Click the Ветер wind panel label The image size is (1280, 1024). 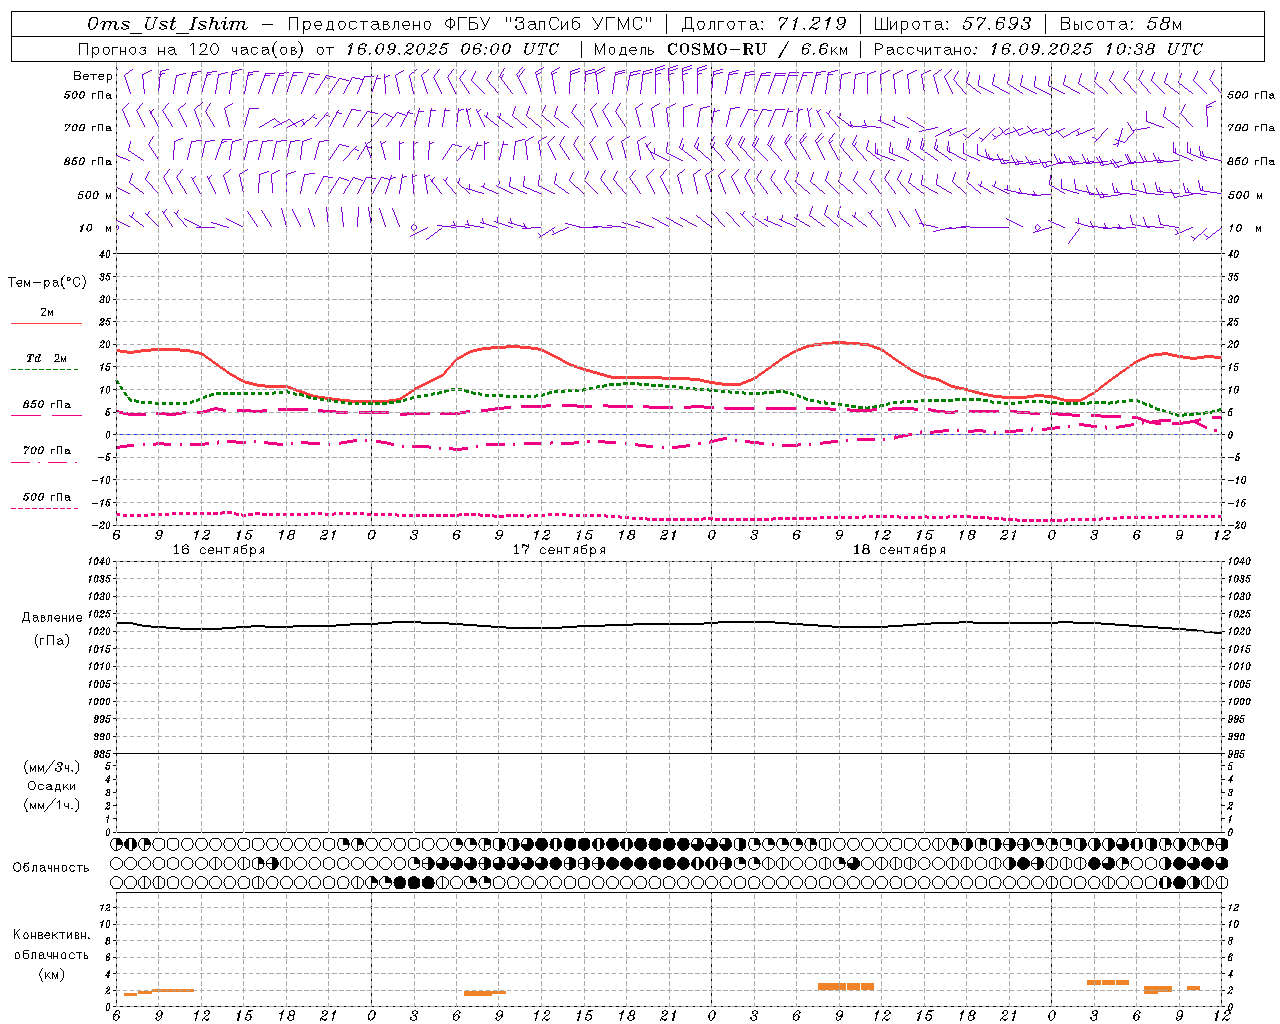pos(92,76)
